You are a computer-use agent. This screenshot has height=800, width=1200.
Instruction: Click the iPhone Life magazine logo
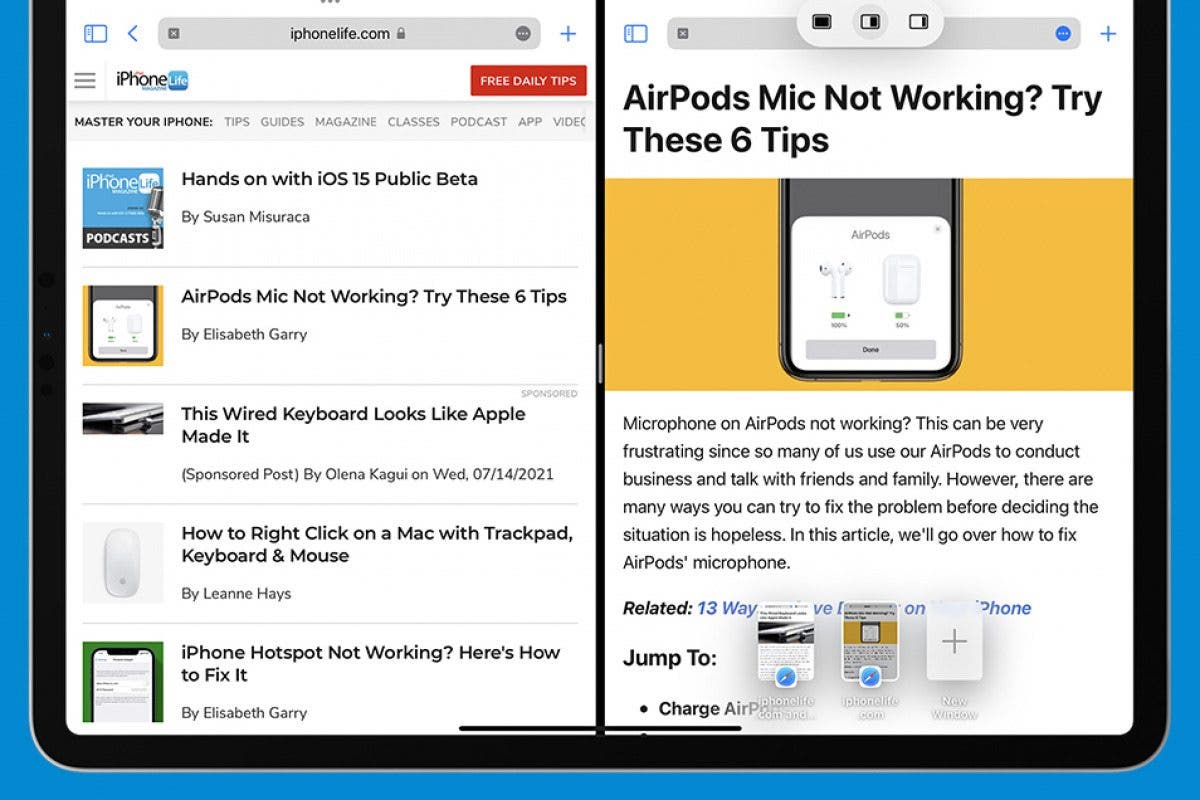point(151,80)
